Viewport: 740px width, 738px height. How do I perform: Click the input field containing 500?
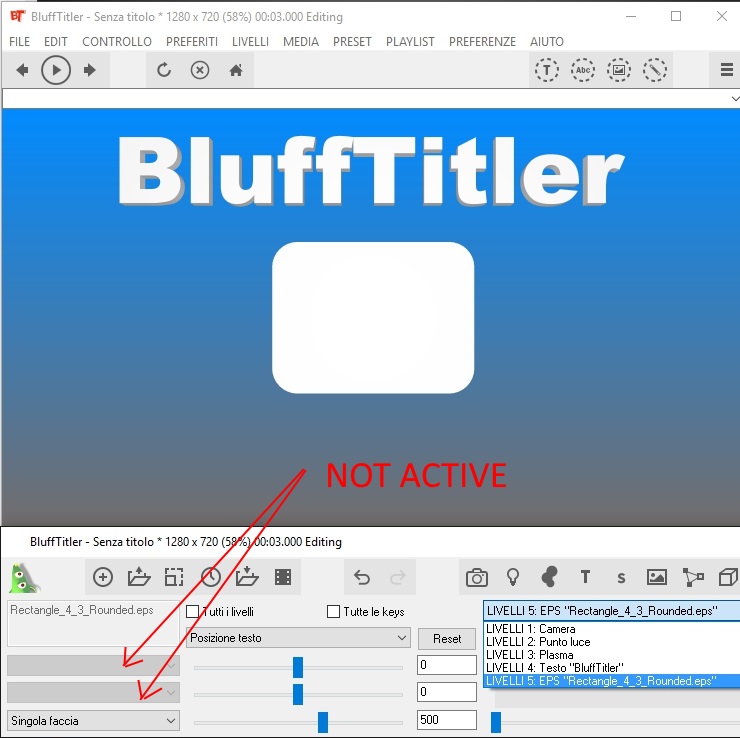point(446,720)
